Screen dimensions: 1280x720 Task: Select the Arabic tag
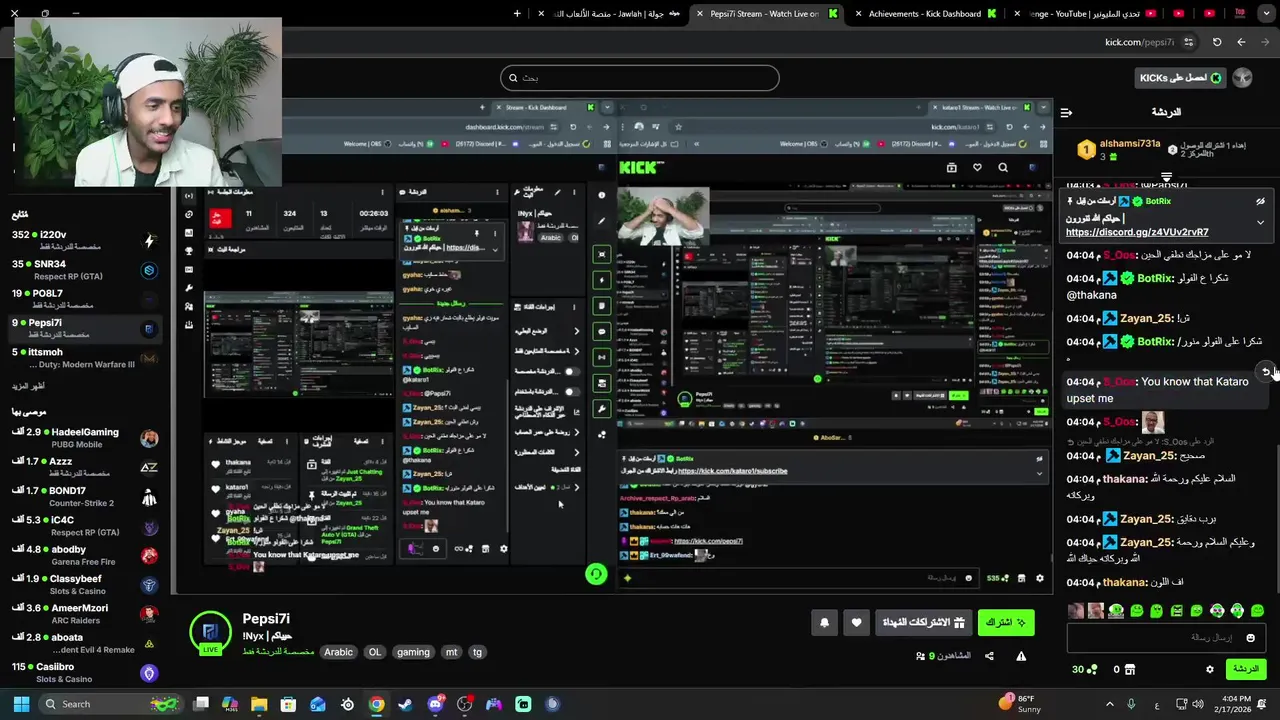click(338, 652)
